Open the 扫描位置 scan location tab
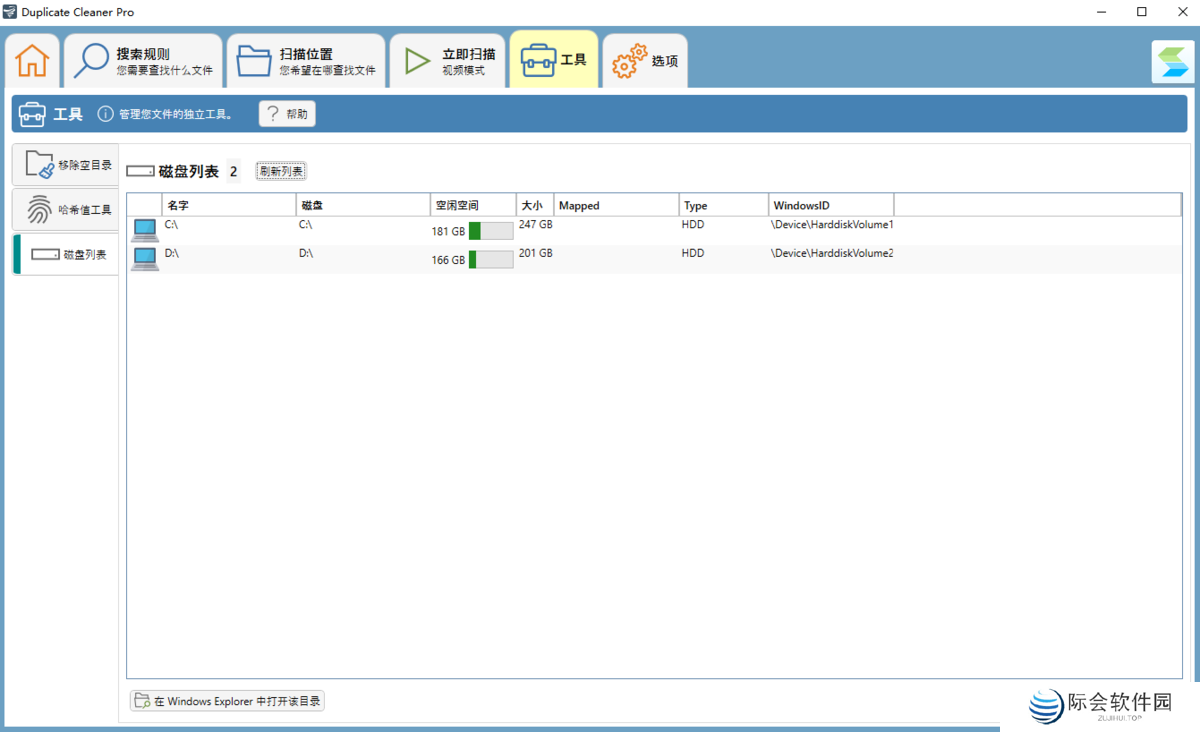Viewport: 1200px width, 732px height. 306,61
